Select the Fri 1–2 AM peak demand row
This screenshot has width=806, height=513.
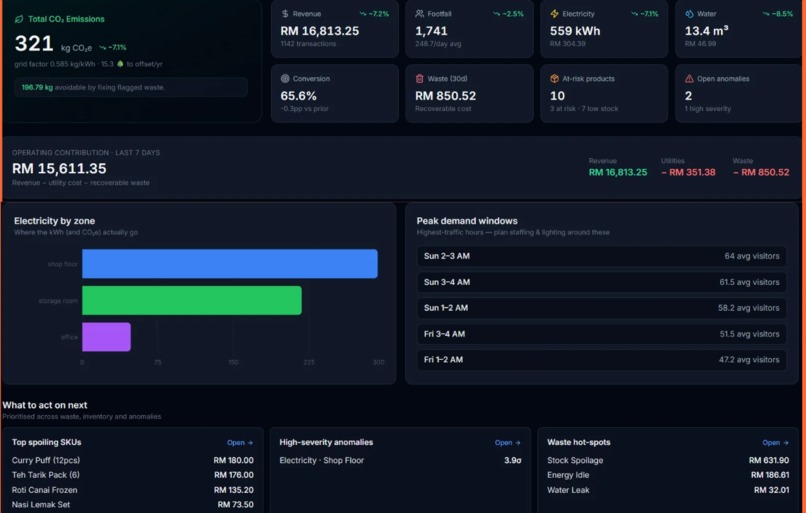[601, 360]
